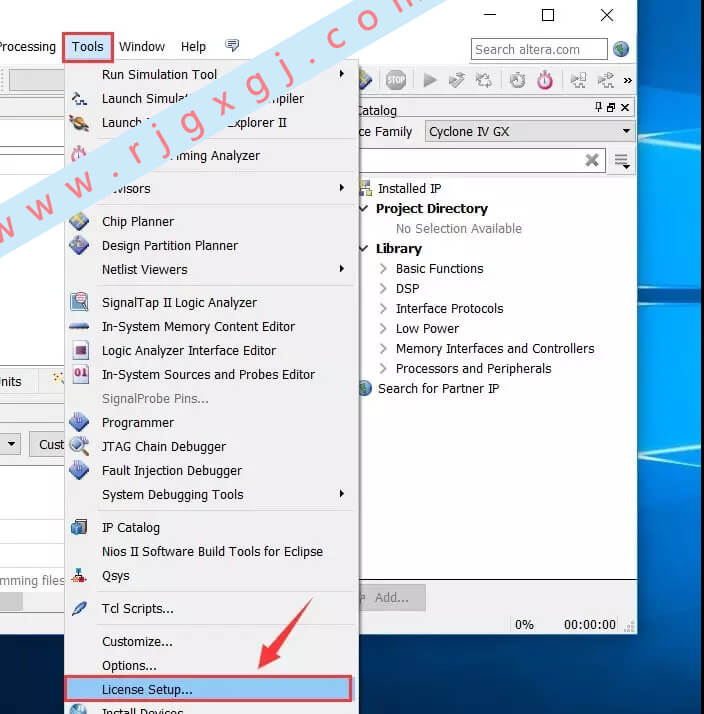Image resolution: width=704 pixels, height=714 pixels.
Task: Open the Device Family Cyclone IV GX dropdown
Action: coord(530,131)
